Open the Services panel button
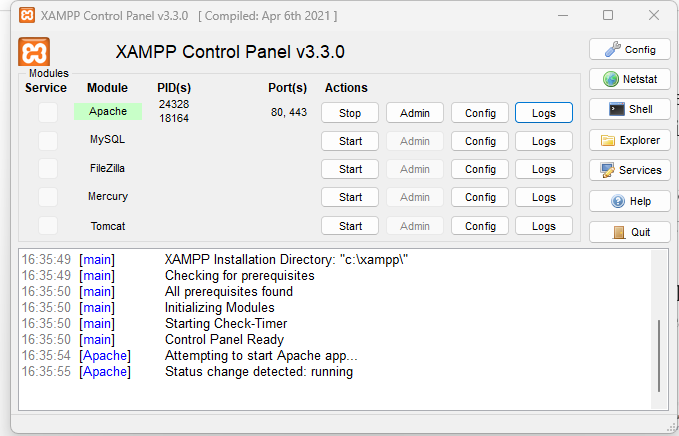 [x=629, y=170]
